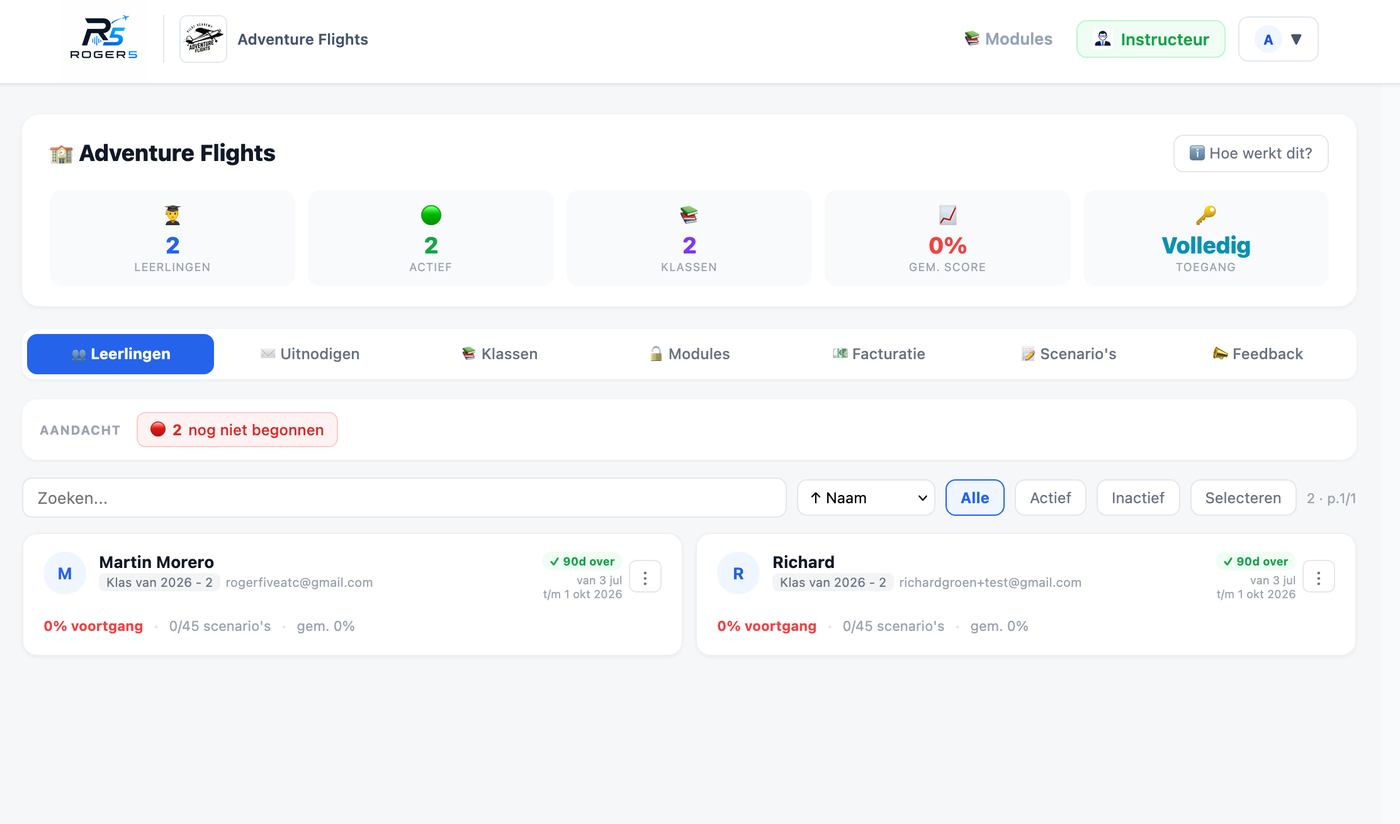1400x824 pixels.
Task: Click the '0/45 scenario's' text for Richard
Action: click(893, 626)
